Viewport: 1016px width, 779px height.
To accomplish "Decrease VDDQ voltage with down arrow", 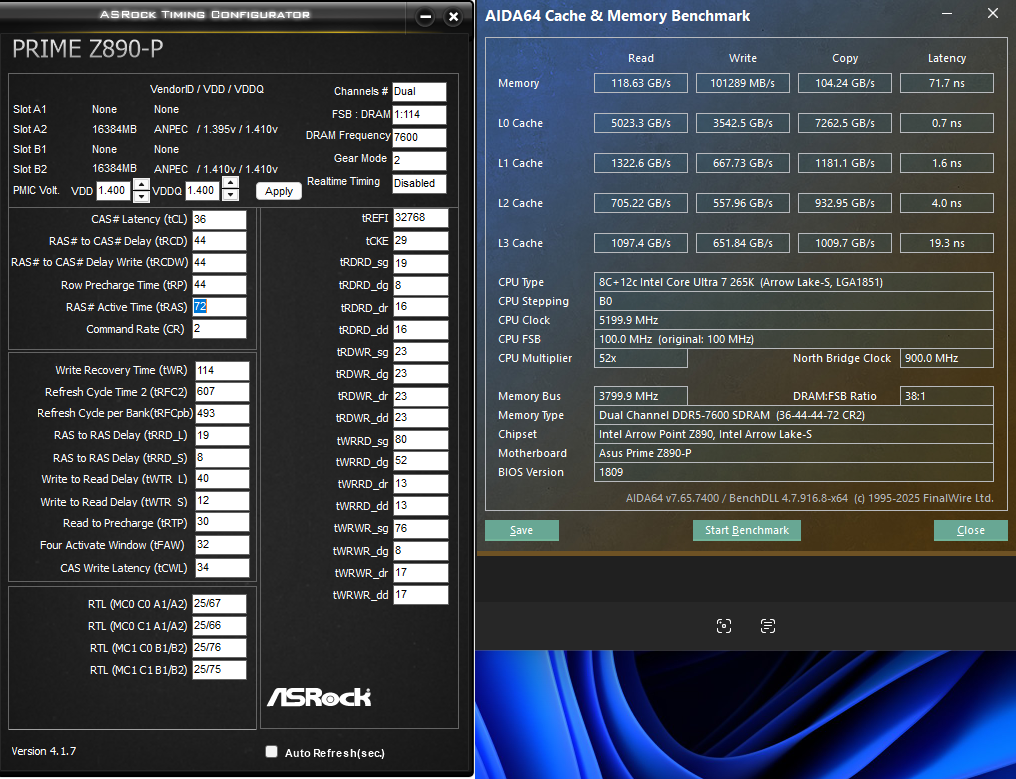I will (230, 195).
